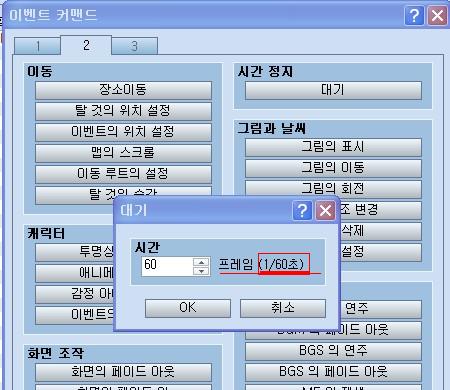Viewport: 450px width, 390px height.
Task: Open 맵의 스크롤 command
Action: 123,153
